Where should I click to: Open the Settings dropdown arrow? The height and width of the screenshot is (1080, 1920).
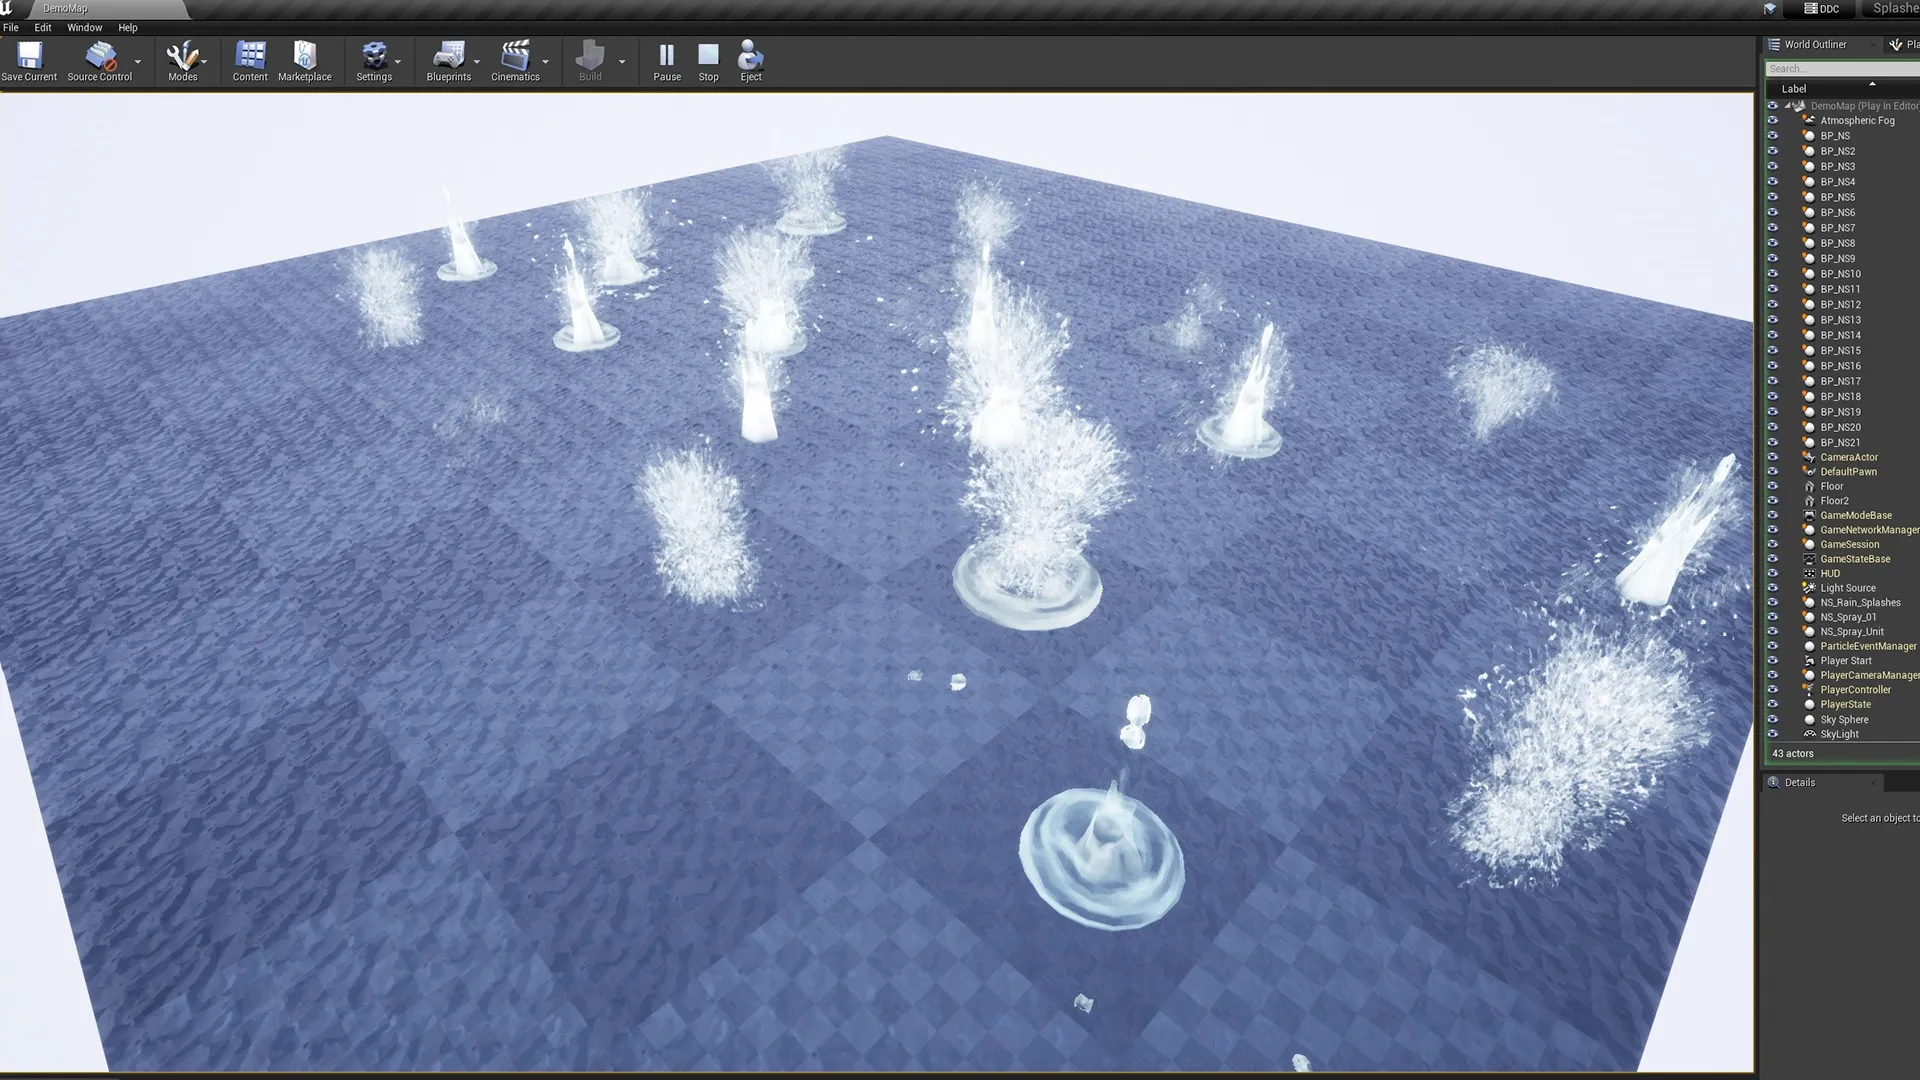click(x=398, y=62)
